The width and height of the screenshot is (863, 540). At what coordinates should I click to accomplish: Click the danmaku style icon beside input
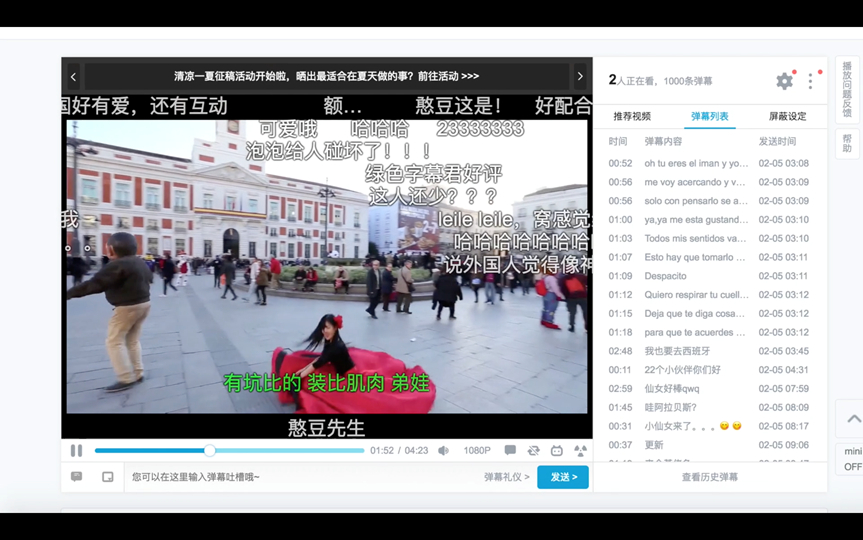[x=76, y=477]
